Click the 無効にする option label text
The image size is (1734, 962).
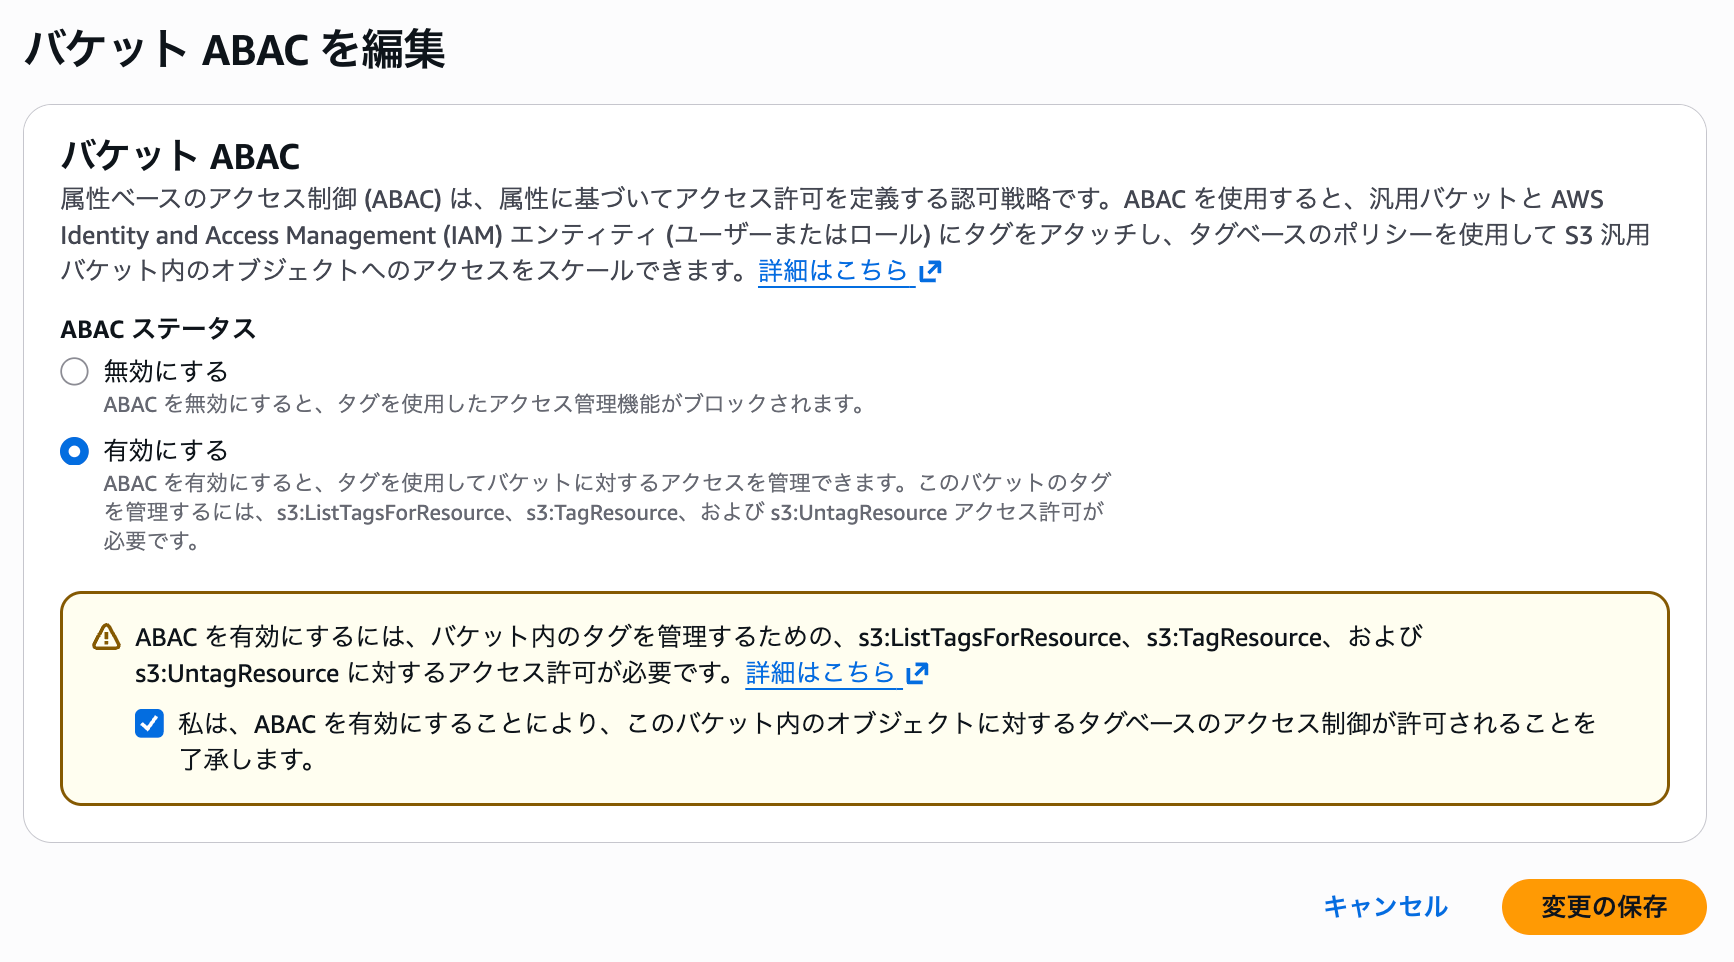coord(166,372)
